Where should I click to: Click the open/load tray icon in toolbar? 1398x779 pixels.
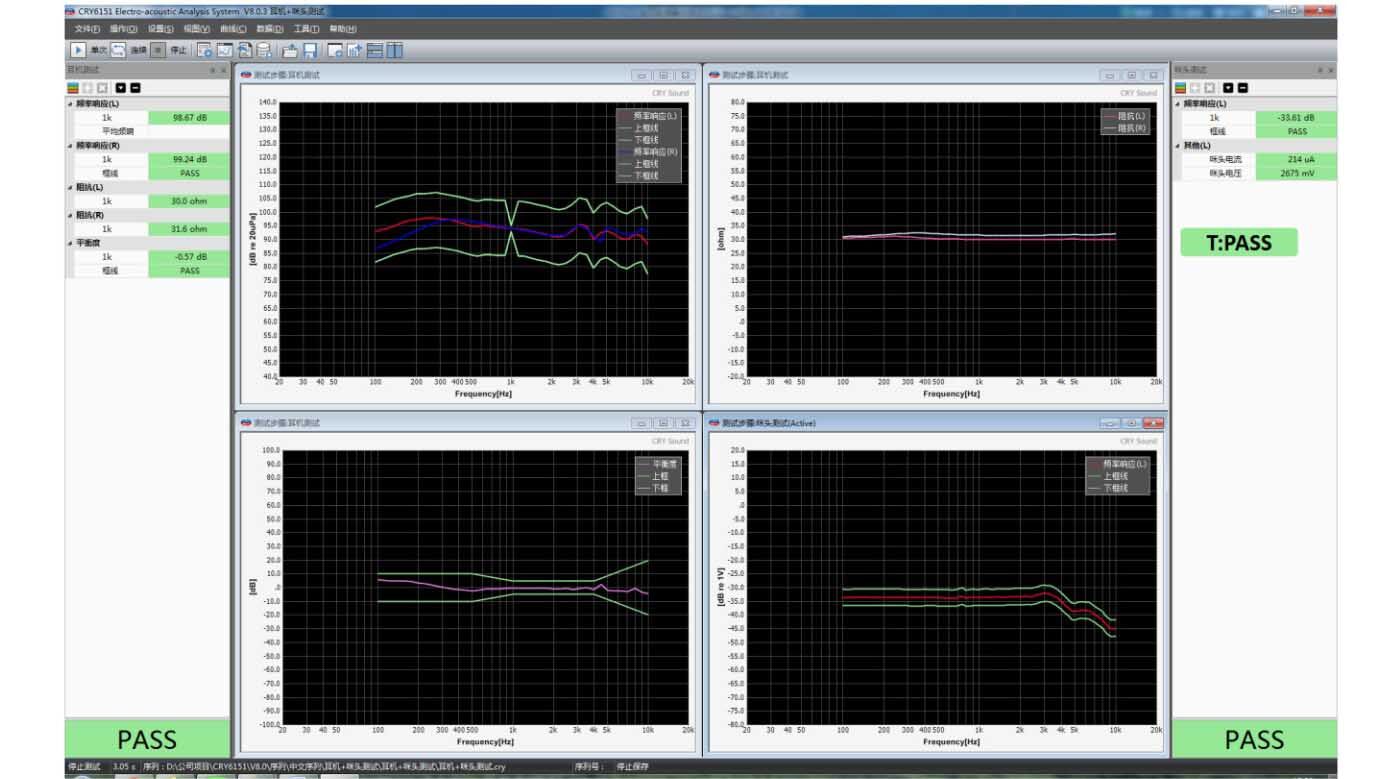click(290, 50)
